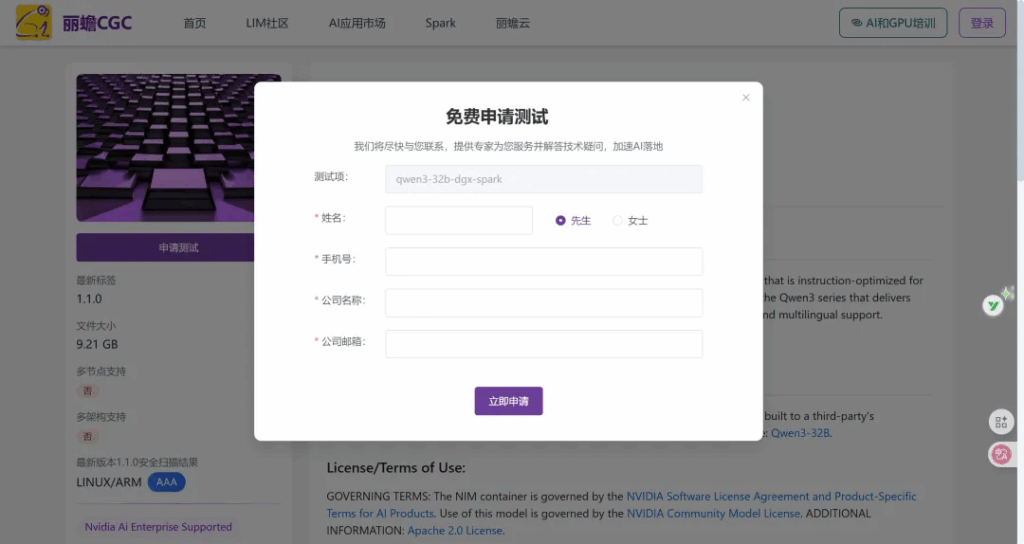
Task: Close the 免费申请测试 dialog
Action: 745,98
